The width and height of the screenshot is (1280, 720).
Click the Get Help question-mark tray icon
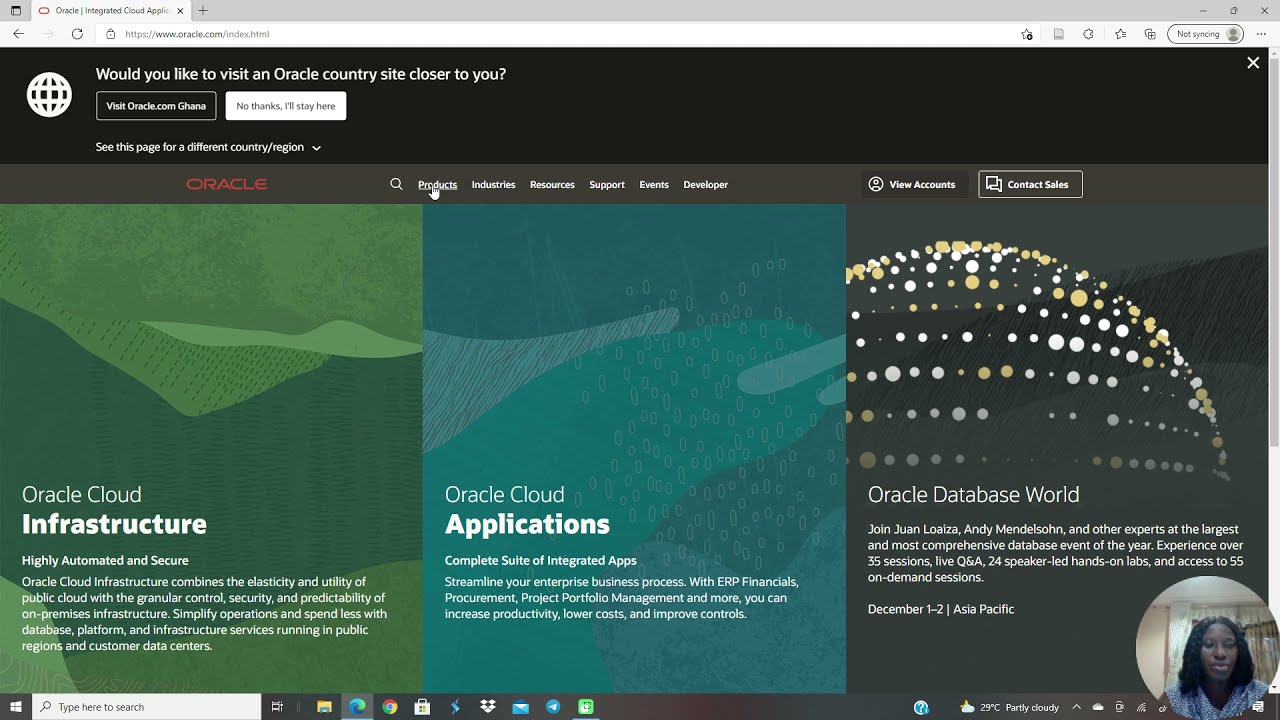[921, 707]
